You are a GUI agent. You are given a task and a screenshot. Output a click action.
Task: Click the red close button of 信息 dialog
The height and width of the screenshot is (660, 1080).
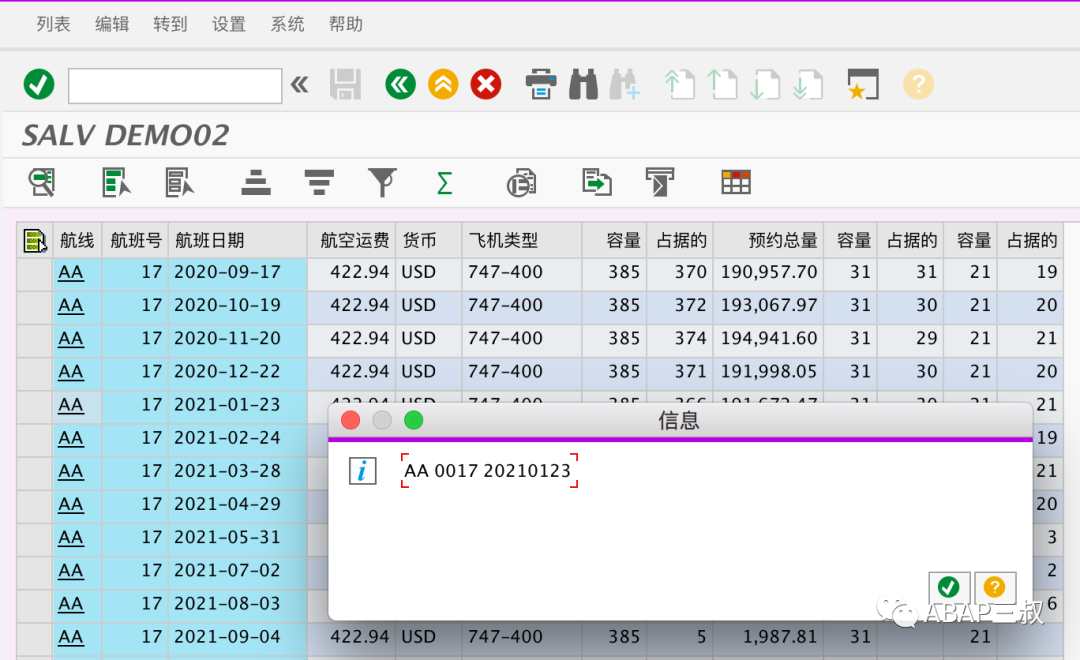(351, 420)
